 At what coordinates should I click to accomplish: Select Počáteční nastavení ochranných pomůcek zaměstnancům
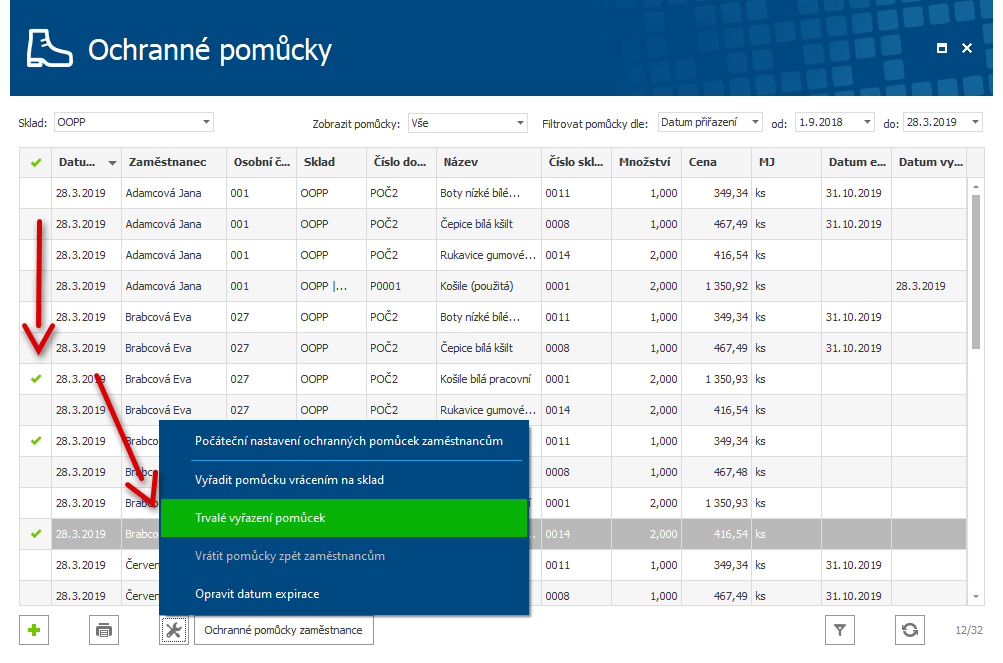point(349,441)
